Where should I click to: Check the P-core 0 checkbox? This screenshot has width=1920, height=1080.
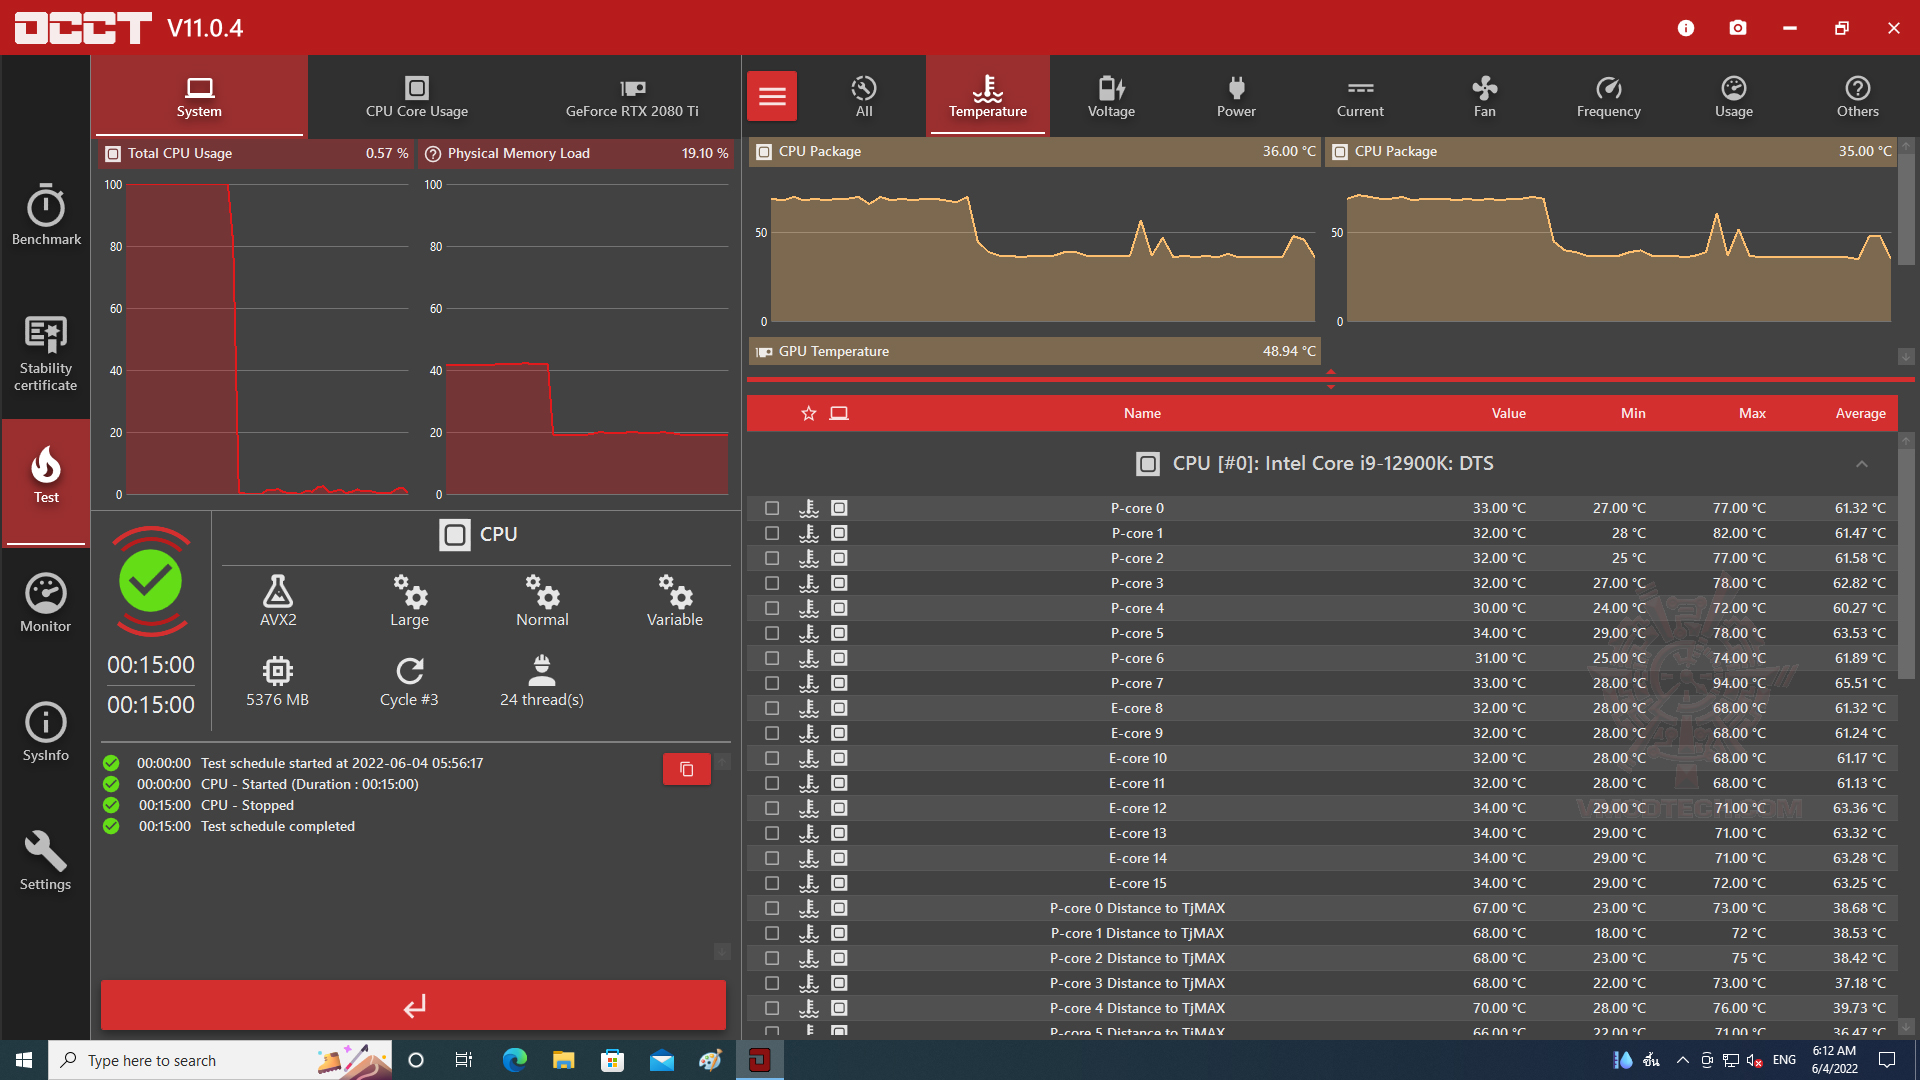click(772, 508)
